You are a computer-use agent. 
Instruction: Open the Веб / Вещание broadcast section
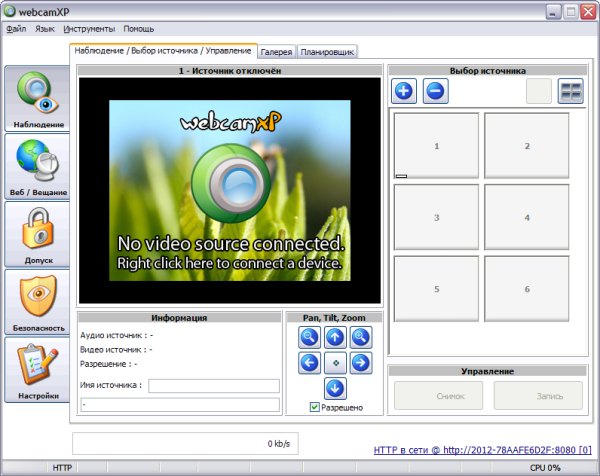click(x=39, y=166)
